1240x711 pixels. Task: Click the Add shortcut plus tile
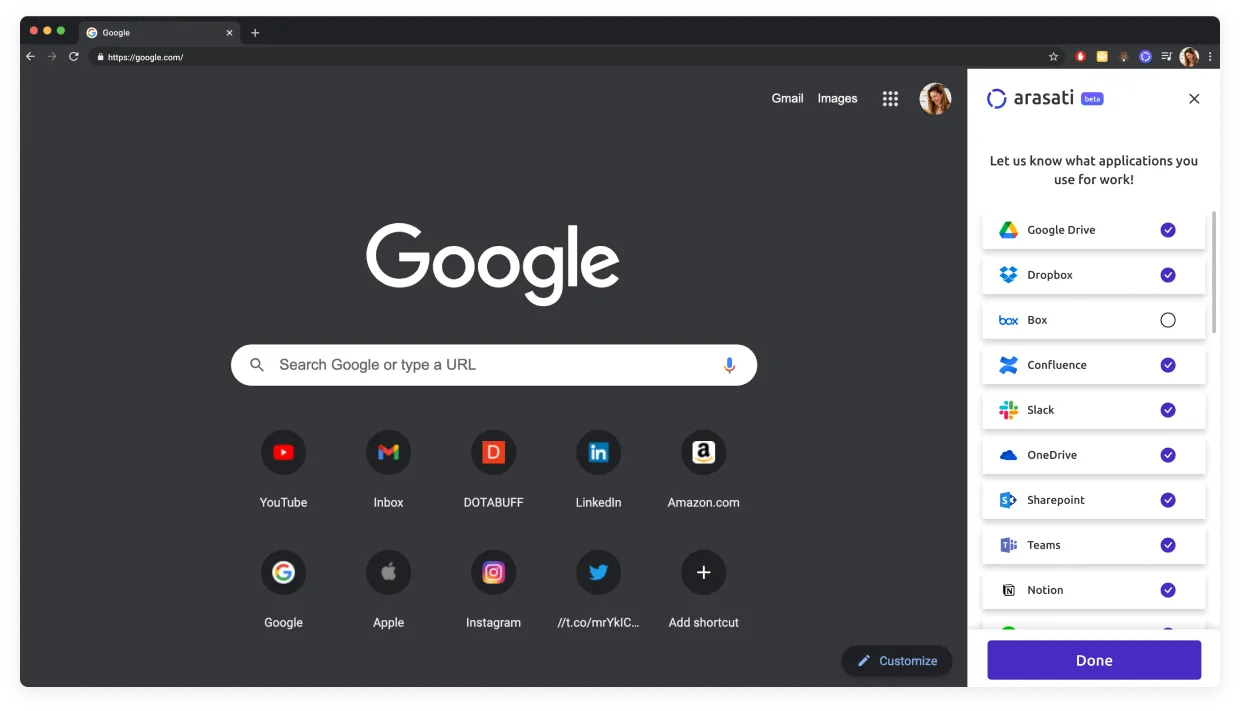point(703,573)
